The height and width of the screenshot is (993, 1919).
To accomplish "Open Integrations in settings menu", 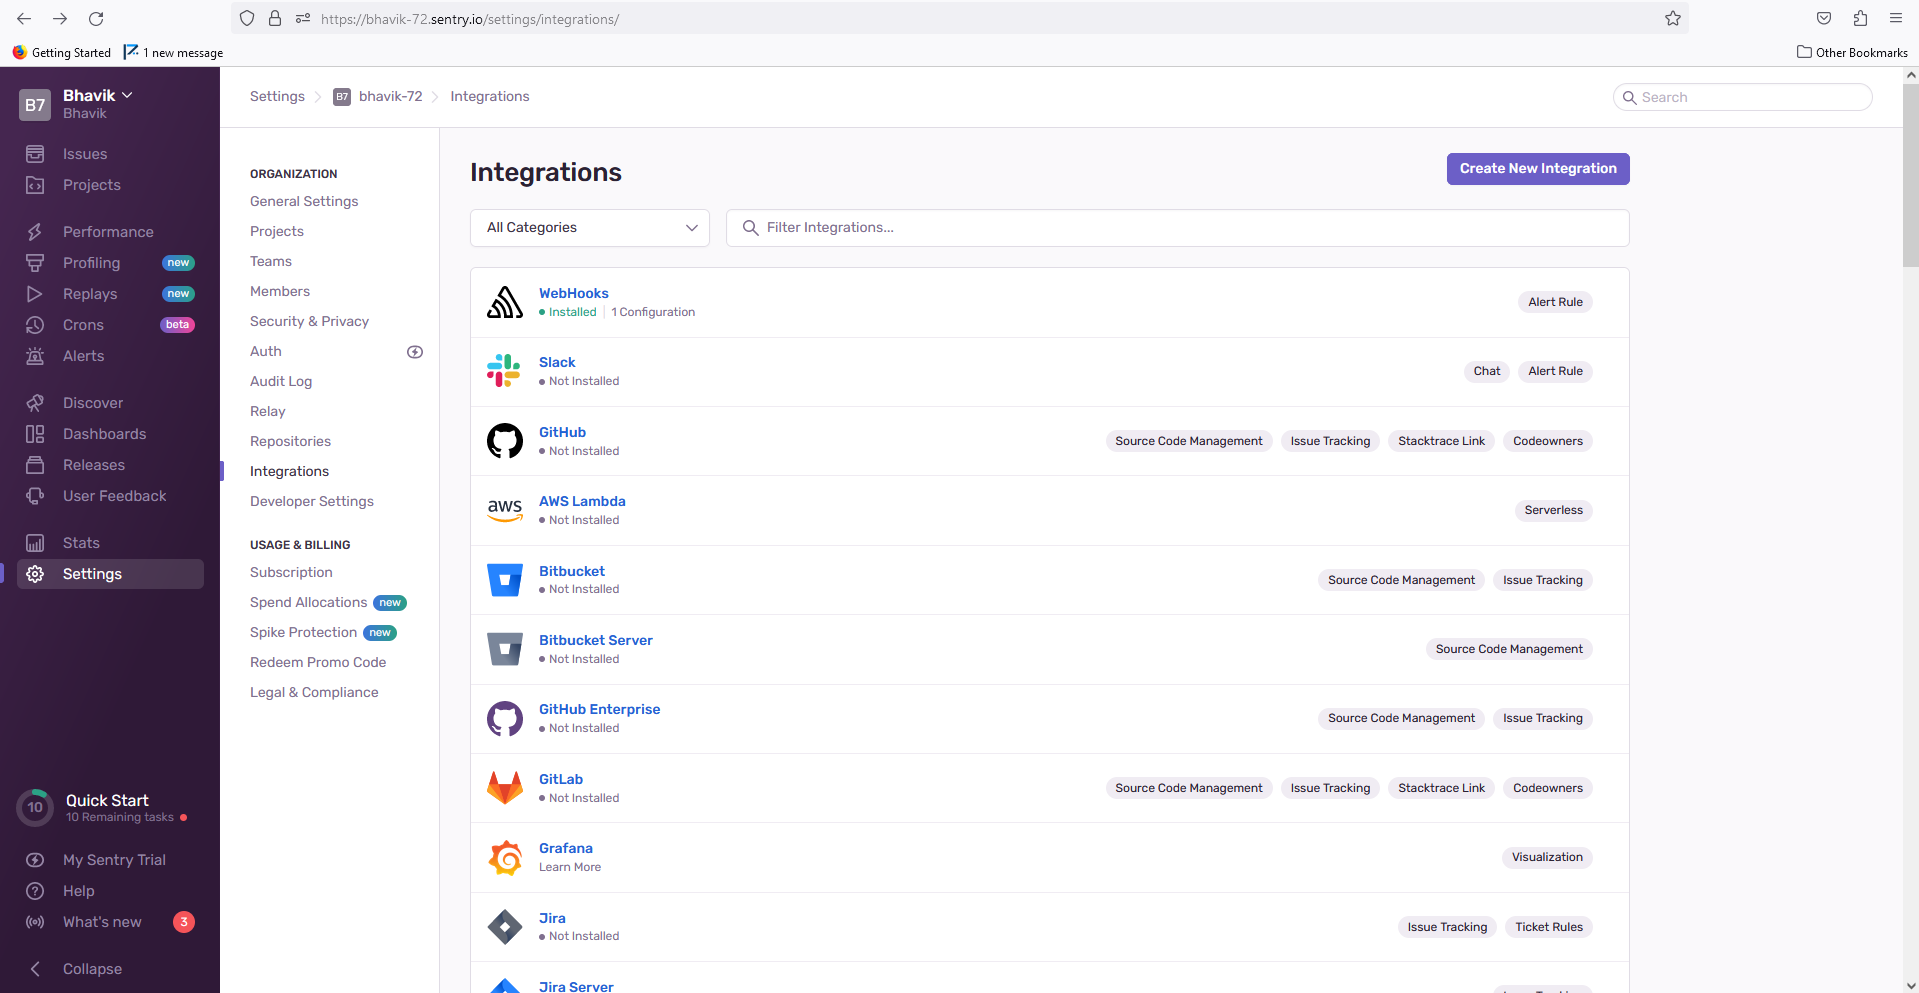I will [289, 471].
